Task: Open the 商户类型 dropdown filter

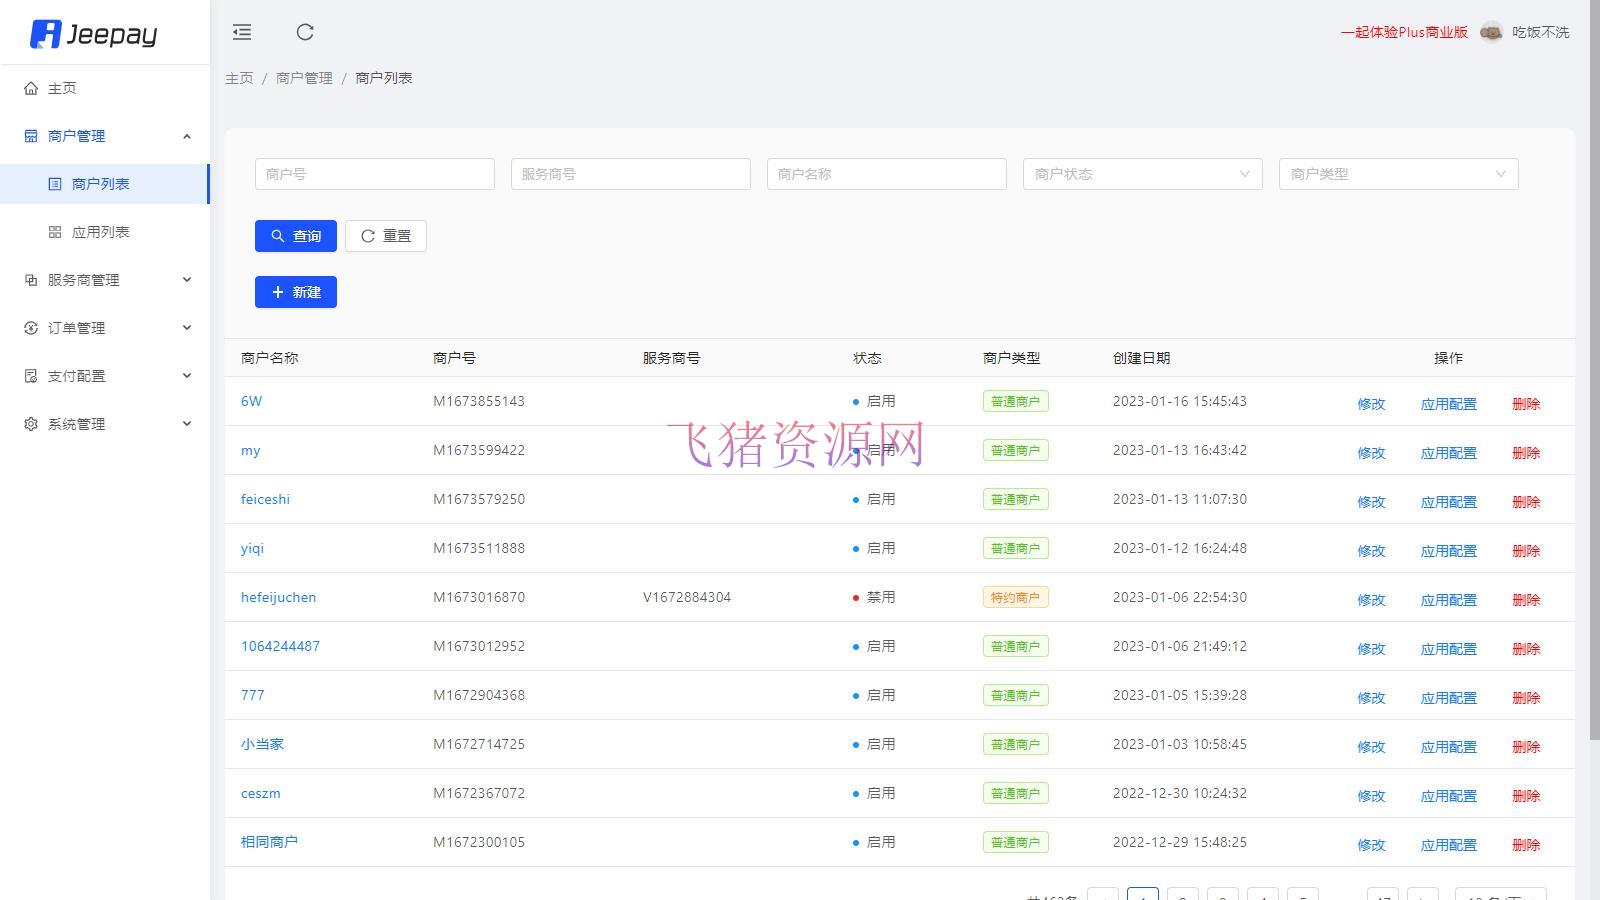Action: pyautogui.click(x=1397, y=173)
